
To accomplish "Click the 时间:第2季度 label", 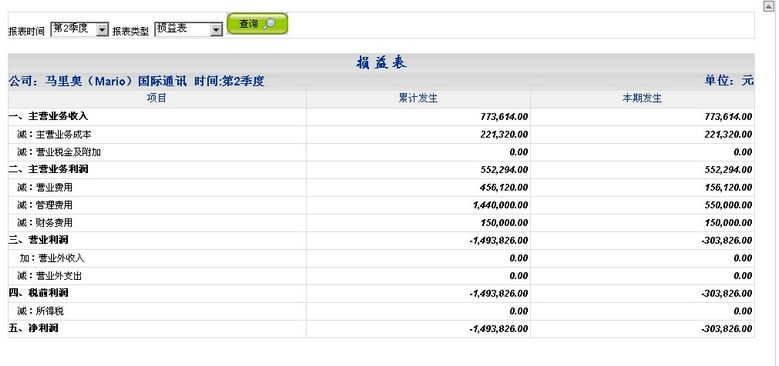I will [229, 81].
